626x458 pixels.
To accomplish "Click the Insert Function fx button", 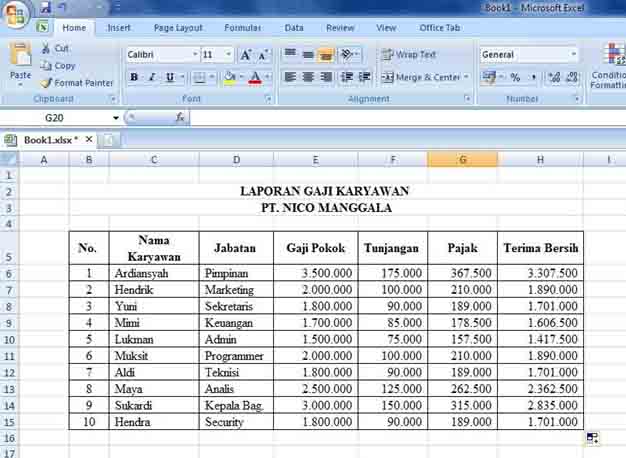I will pyautogui.click(x=180, y=117).
